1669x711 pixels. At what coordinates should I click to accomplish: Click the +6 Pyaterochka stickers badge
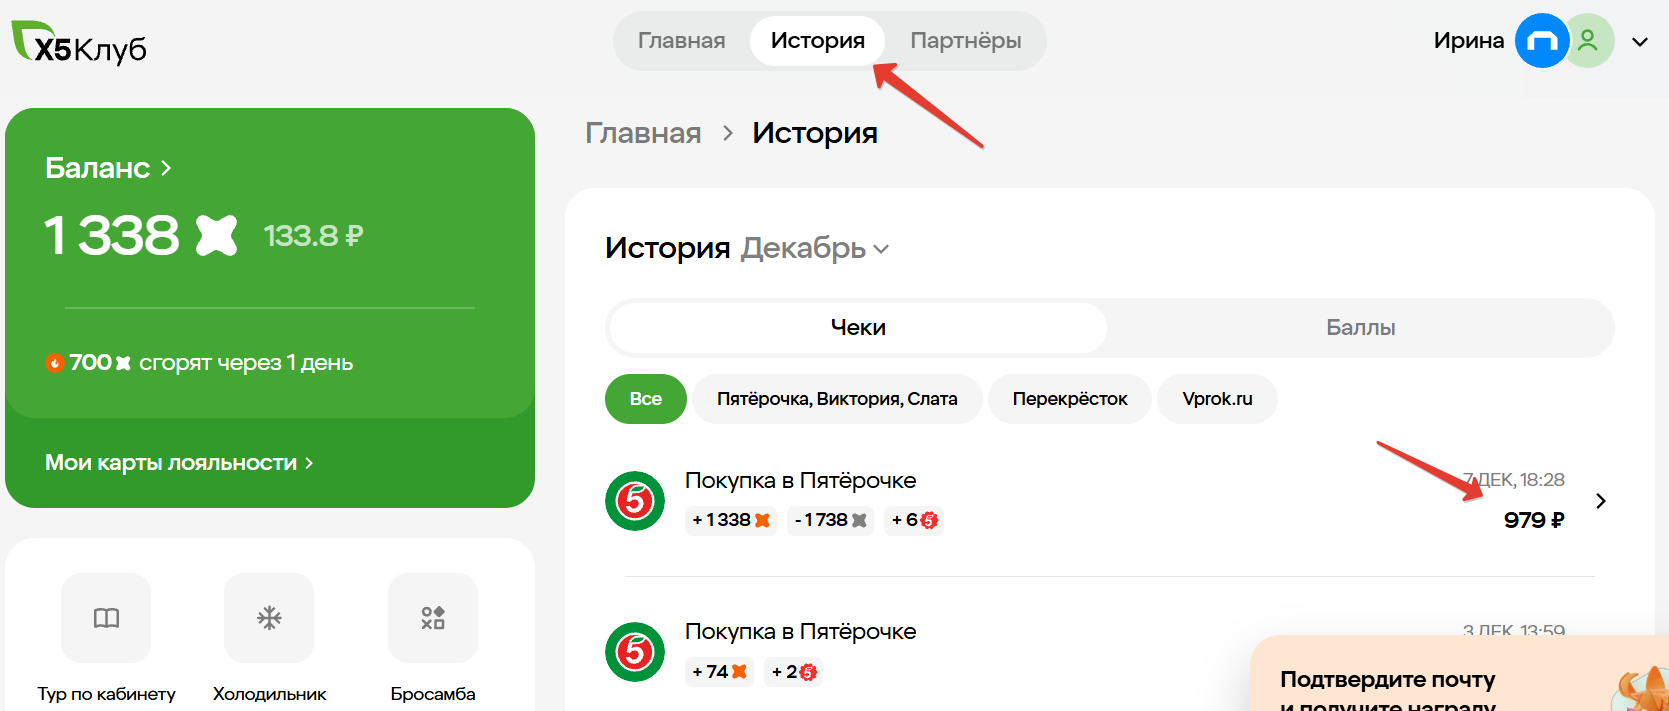click(x=914, y=520)
